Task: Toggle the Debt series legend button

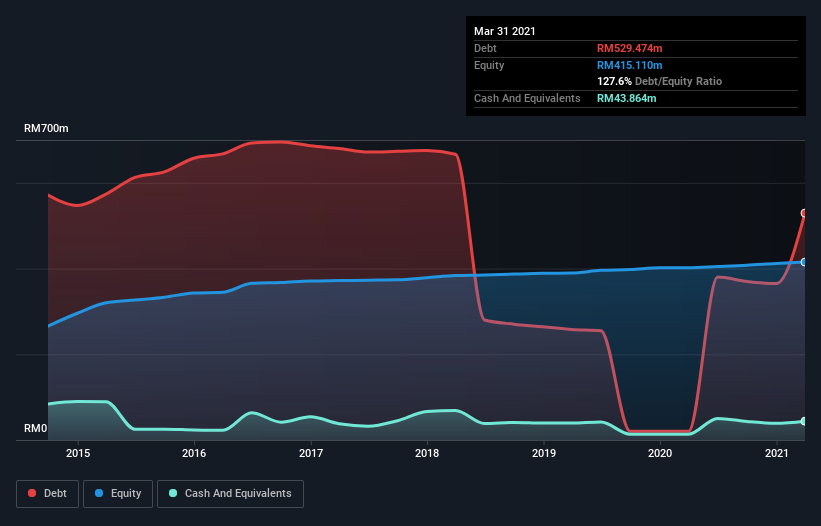Action: [x=48, y=494]
